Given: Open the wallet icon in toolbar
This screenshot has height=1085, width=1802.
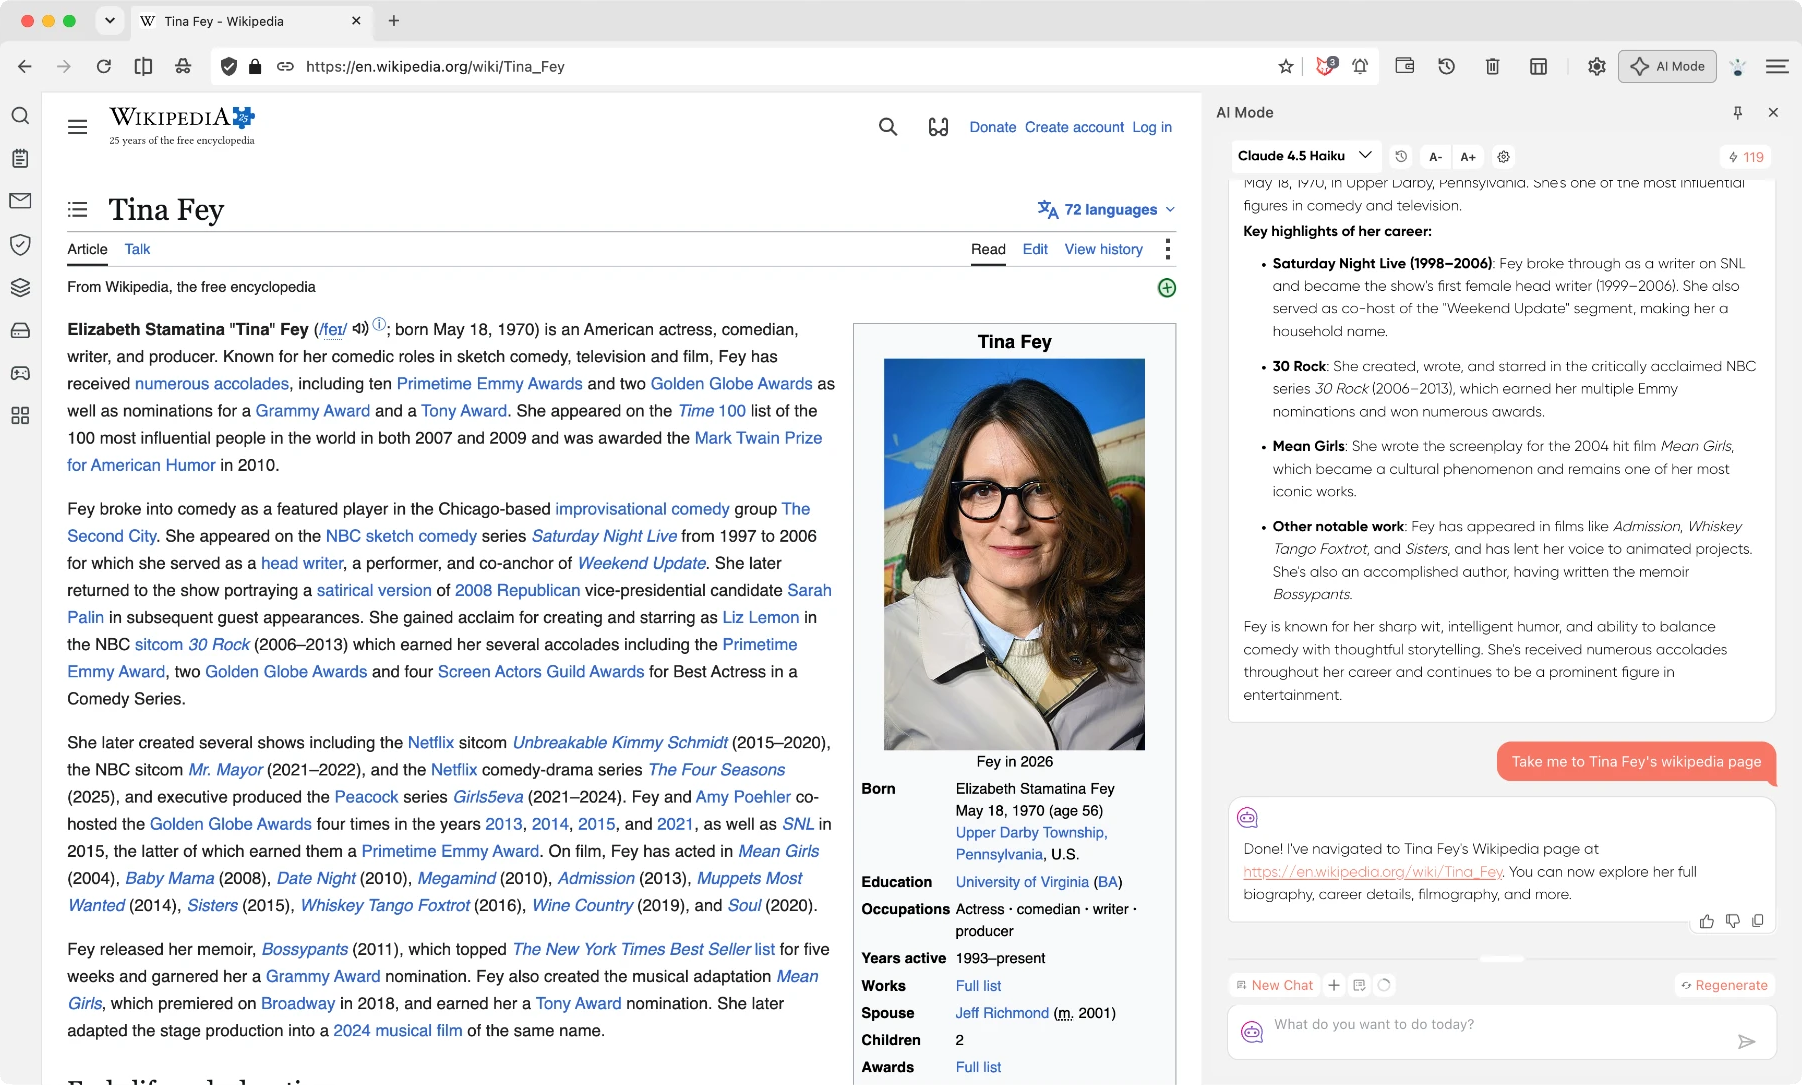Looking at the screenshot, I should tap(1405, 66).
